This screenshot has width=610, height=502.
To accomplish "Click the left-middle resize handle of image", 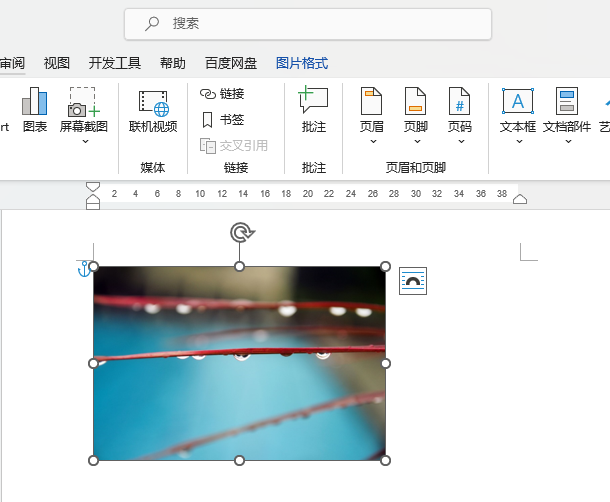I will (x=93, y=363).
